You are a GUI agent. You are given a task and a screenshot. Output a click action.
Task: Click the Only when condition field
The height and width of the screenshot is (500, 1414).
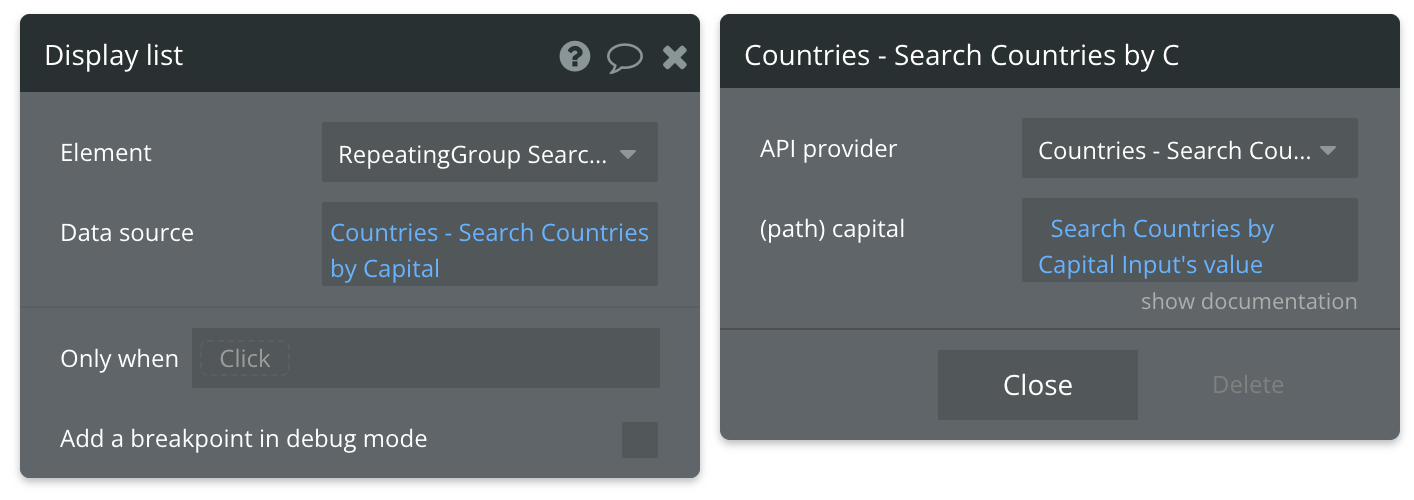425,358
